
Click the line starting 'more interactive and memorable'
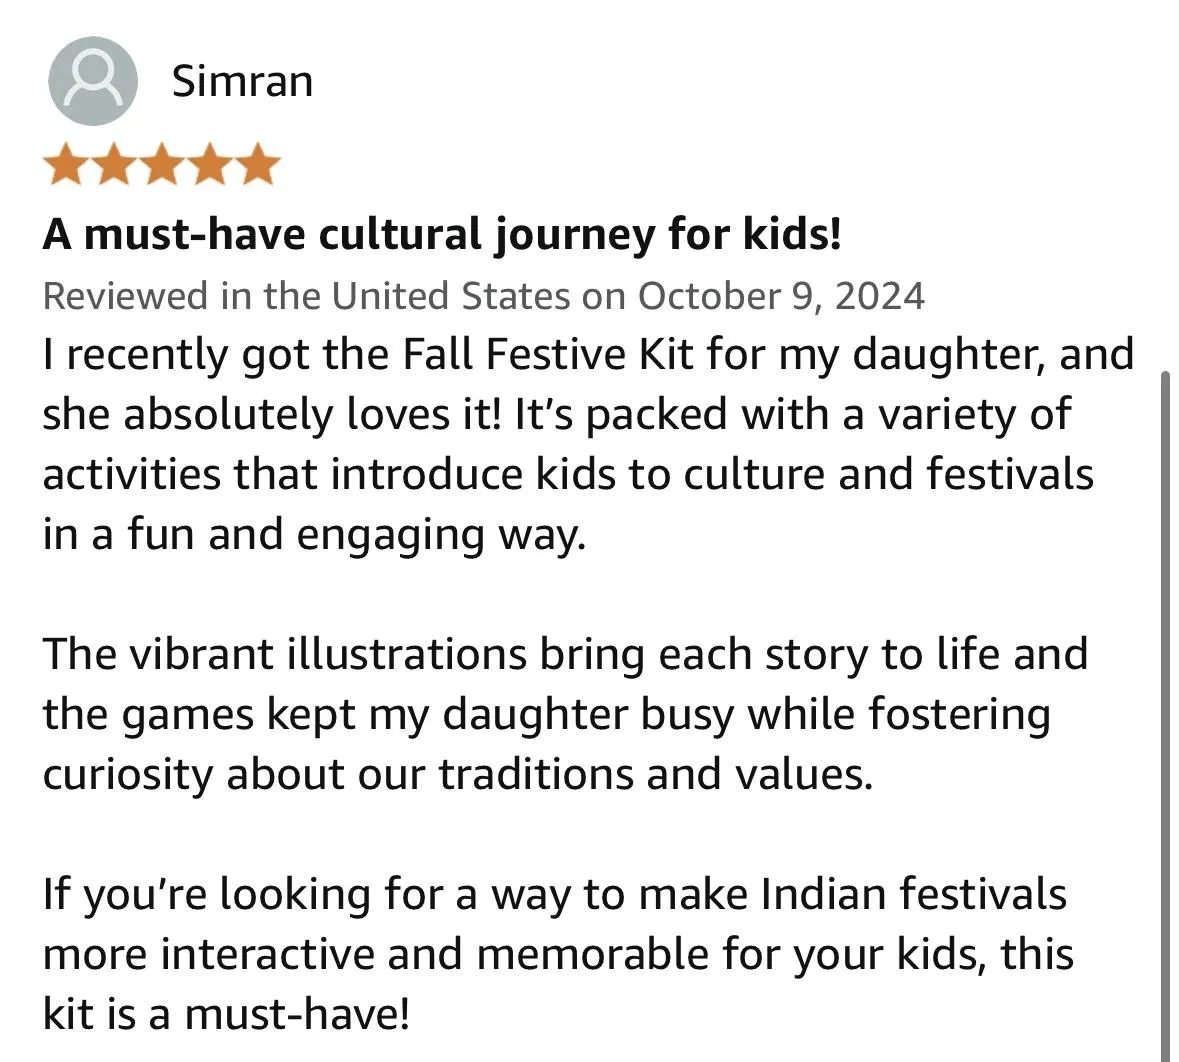(557, 954)
